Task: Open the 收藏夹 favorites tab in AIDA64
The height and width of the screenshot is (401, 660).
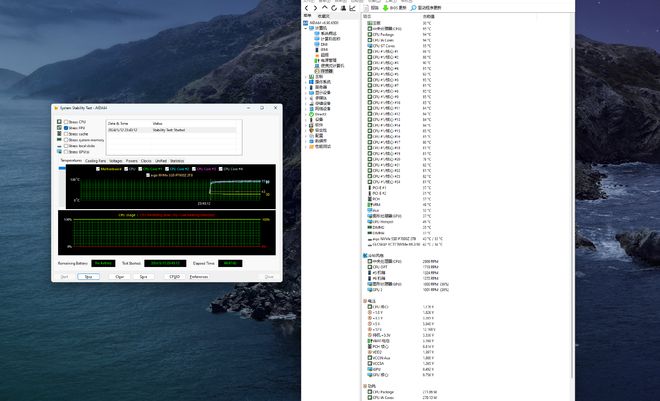Action: [324, 16]
